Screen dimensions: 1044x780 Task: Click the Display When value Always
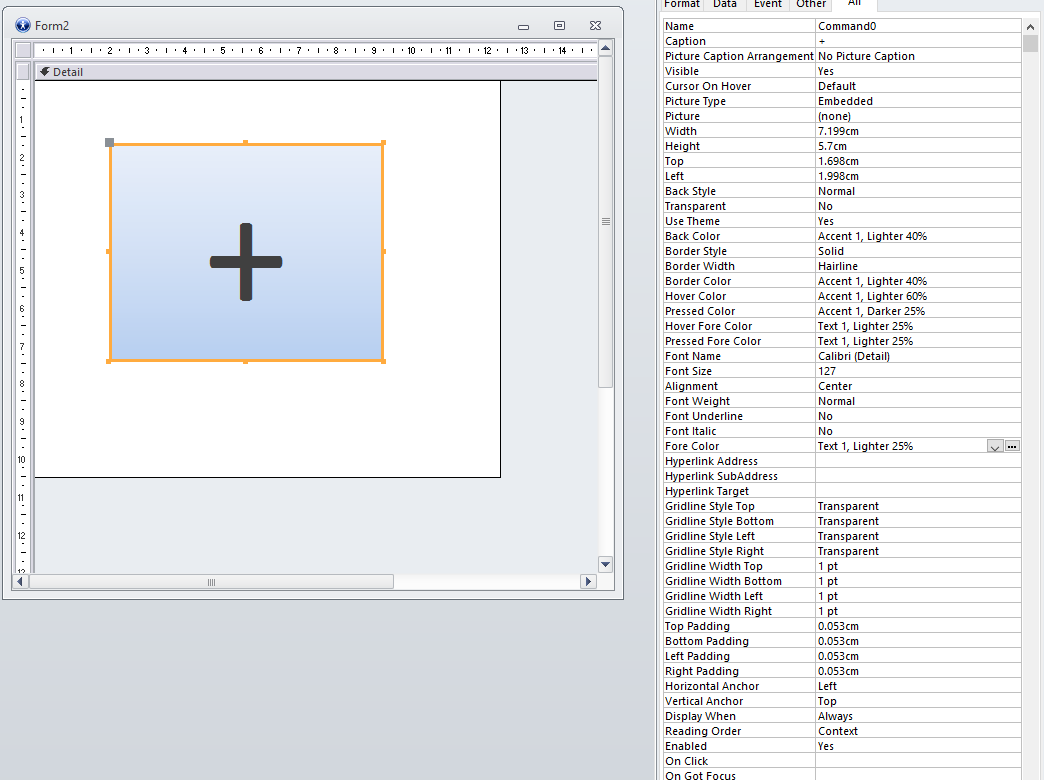(x=918, y=716)
